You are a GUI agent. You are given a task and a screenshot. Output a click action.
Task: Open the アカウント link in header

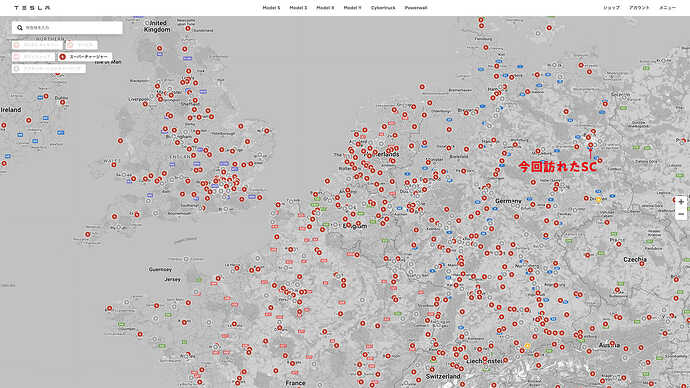pyautogui.click(x=639, y=8)
